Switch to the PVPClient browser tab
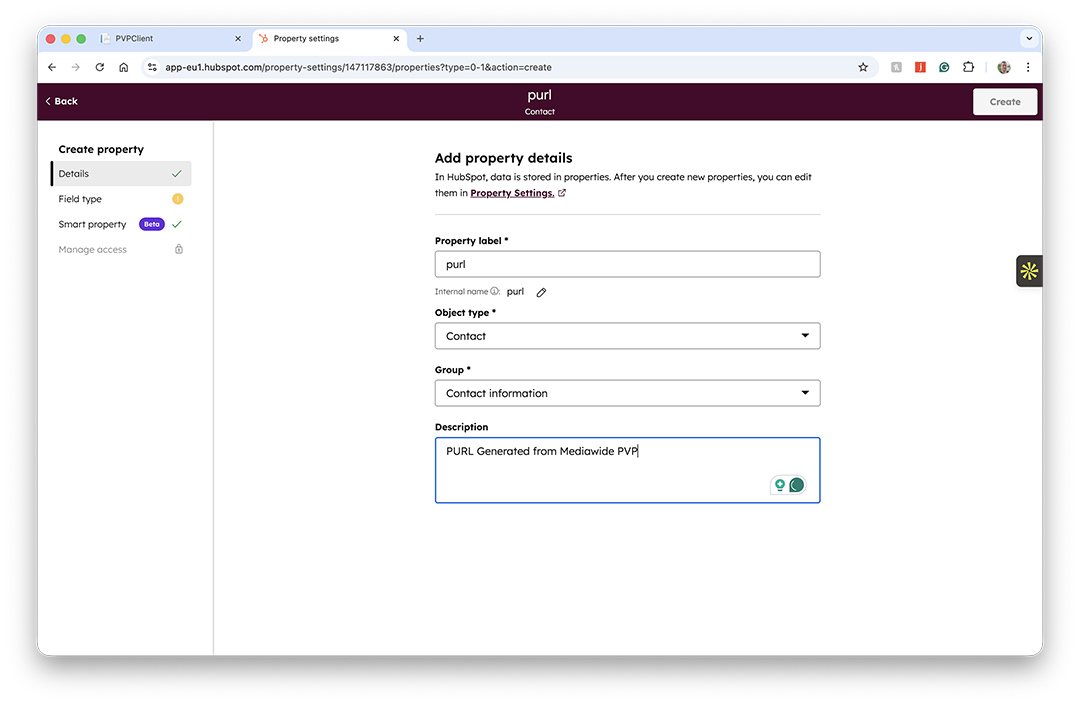Viewport: 1080px width, 705px height. (170, 39)
